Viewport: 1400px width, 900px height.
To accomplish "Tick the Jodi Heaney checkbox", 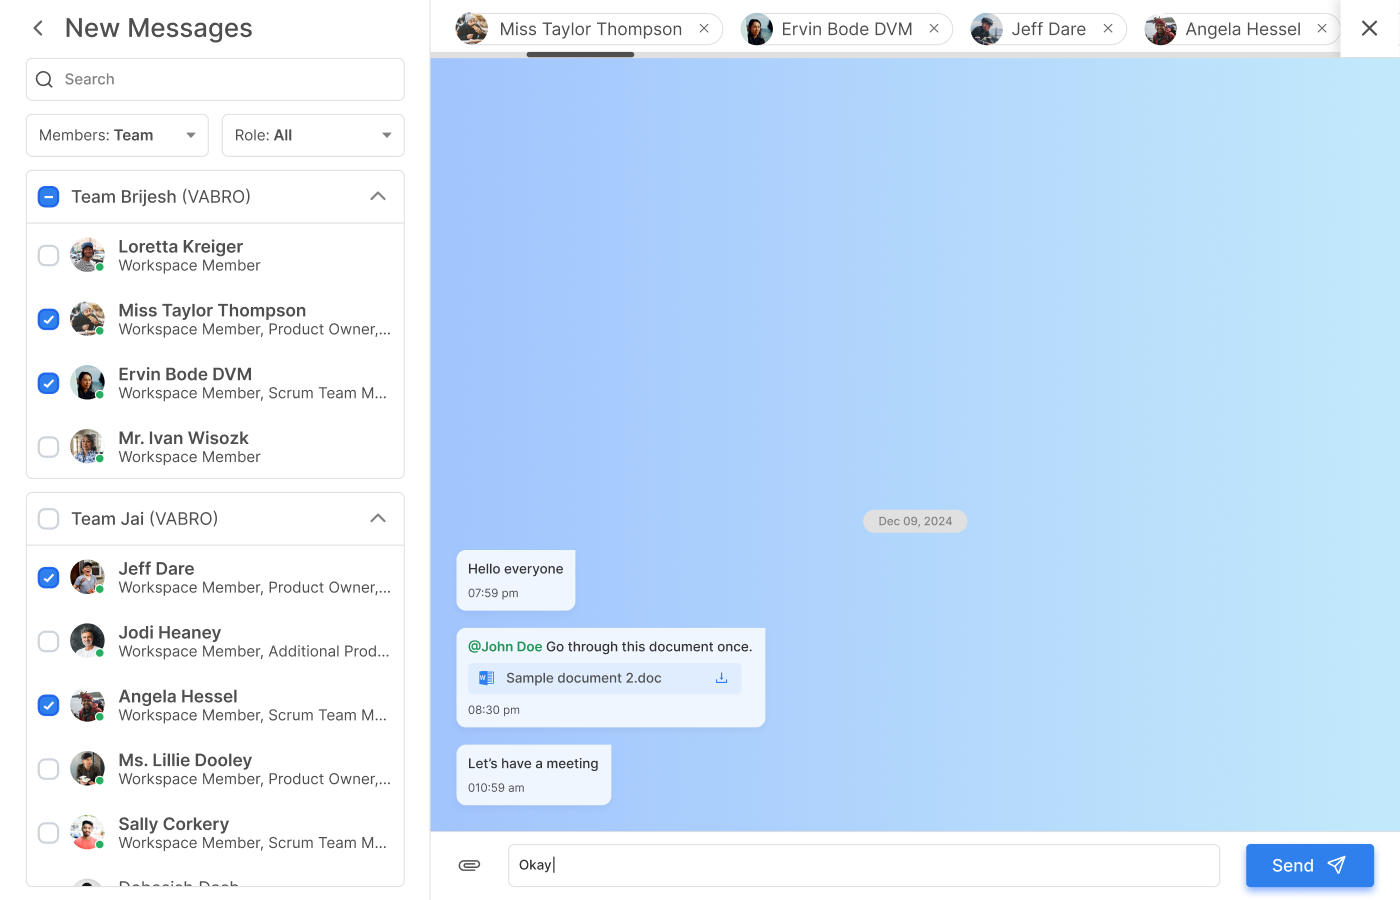I will (x=48, y=642).
